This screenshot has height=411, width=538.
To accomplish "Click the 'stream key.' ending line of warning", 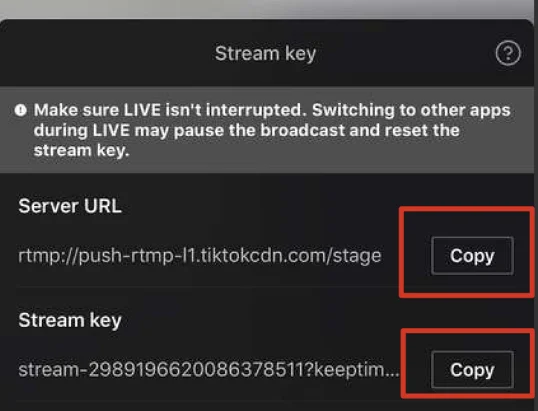I will pyautogui.click(x=82, y=151).
